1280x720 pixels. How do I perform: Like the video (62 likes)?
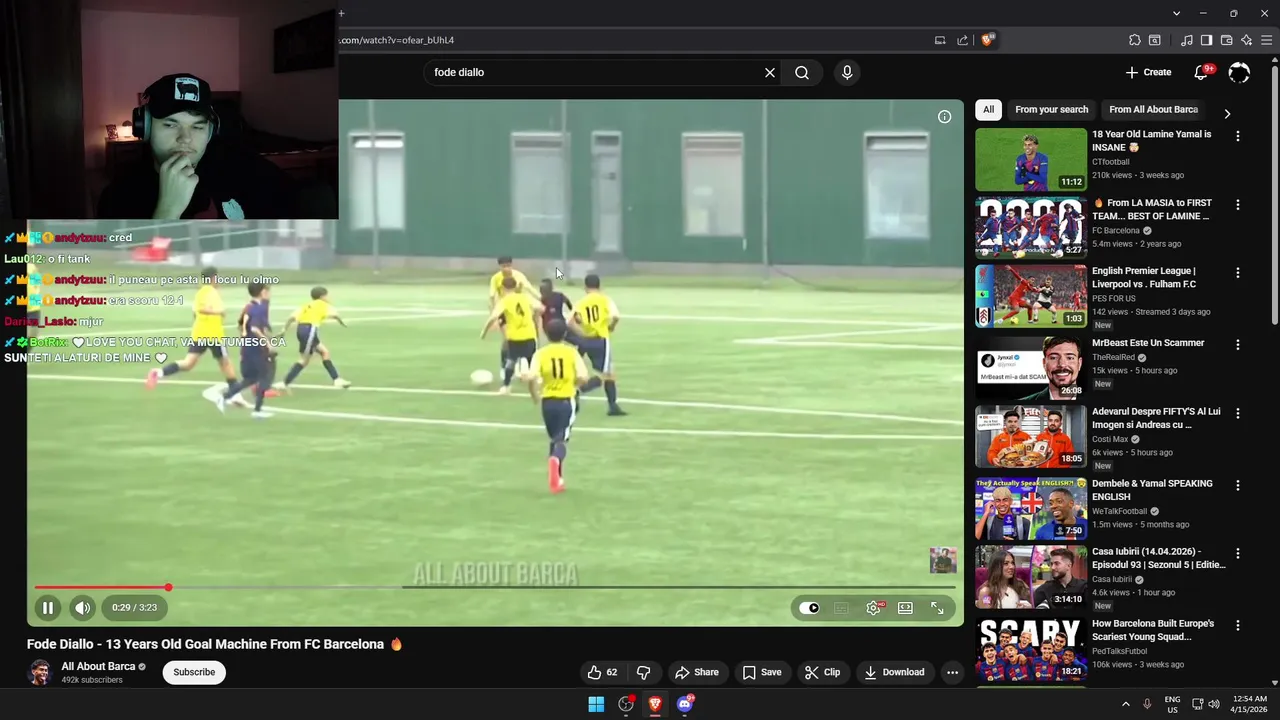[x=603, y=672]
